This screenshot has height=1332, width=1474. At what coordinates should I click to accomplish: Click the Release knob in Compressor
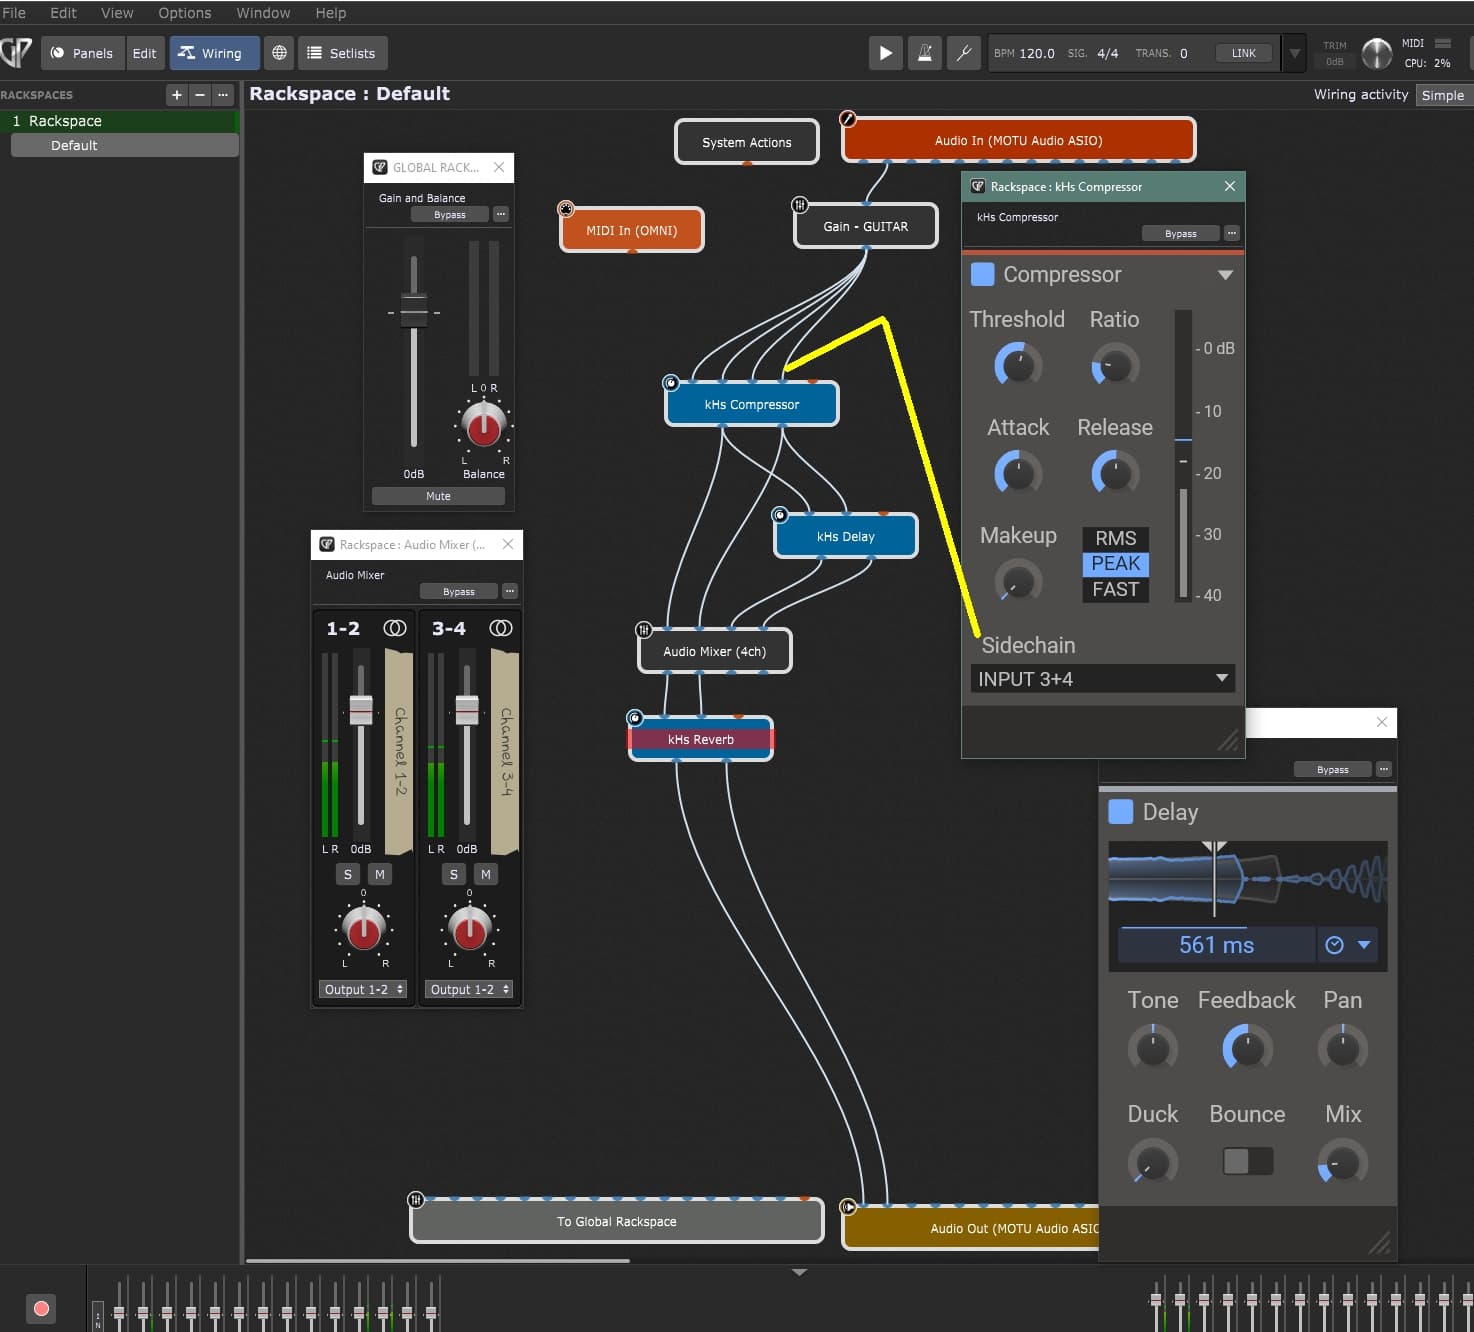point(1114,473)
